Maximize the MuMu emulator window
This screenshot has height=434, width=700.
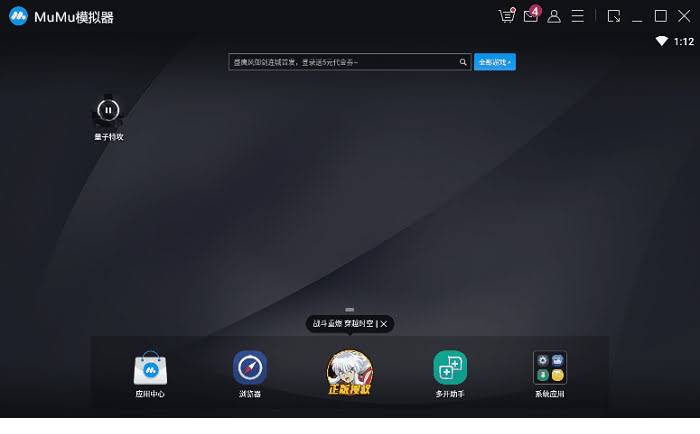click(x=661, y=17)
